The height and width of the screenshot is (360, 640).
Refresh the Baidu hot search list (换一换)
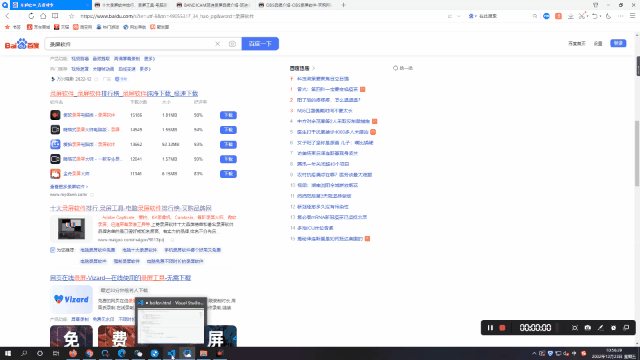tap(403, 68)
